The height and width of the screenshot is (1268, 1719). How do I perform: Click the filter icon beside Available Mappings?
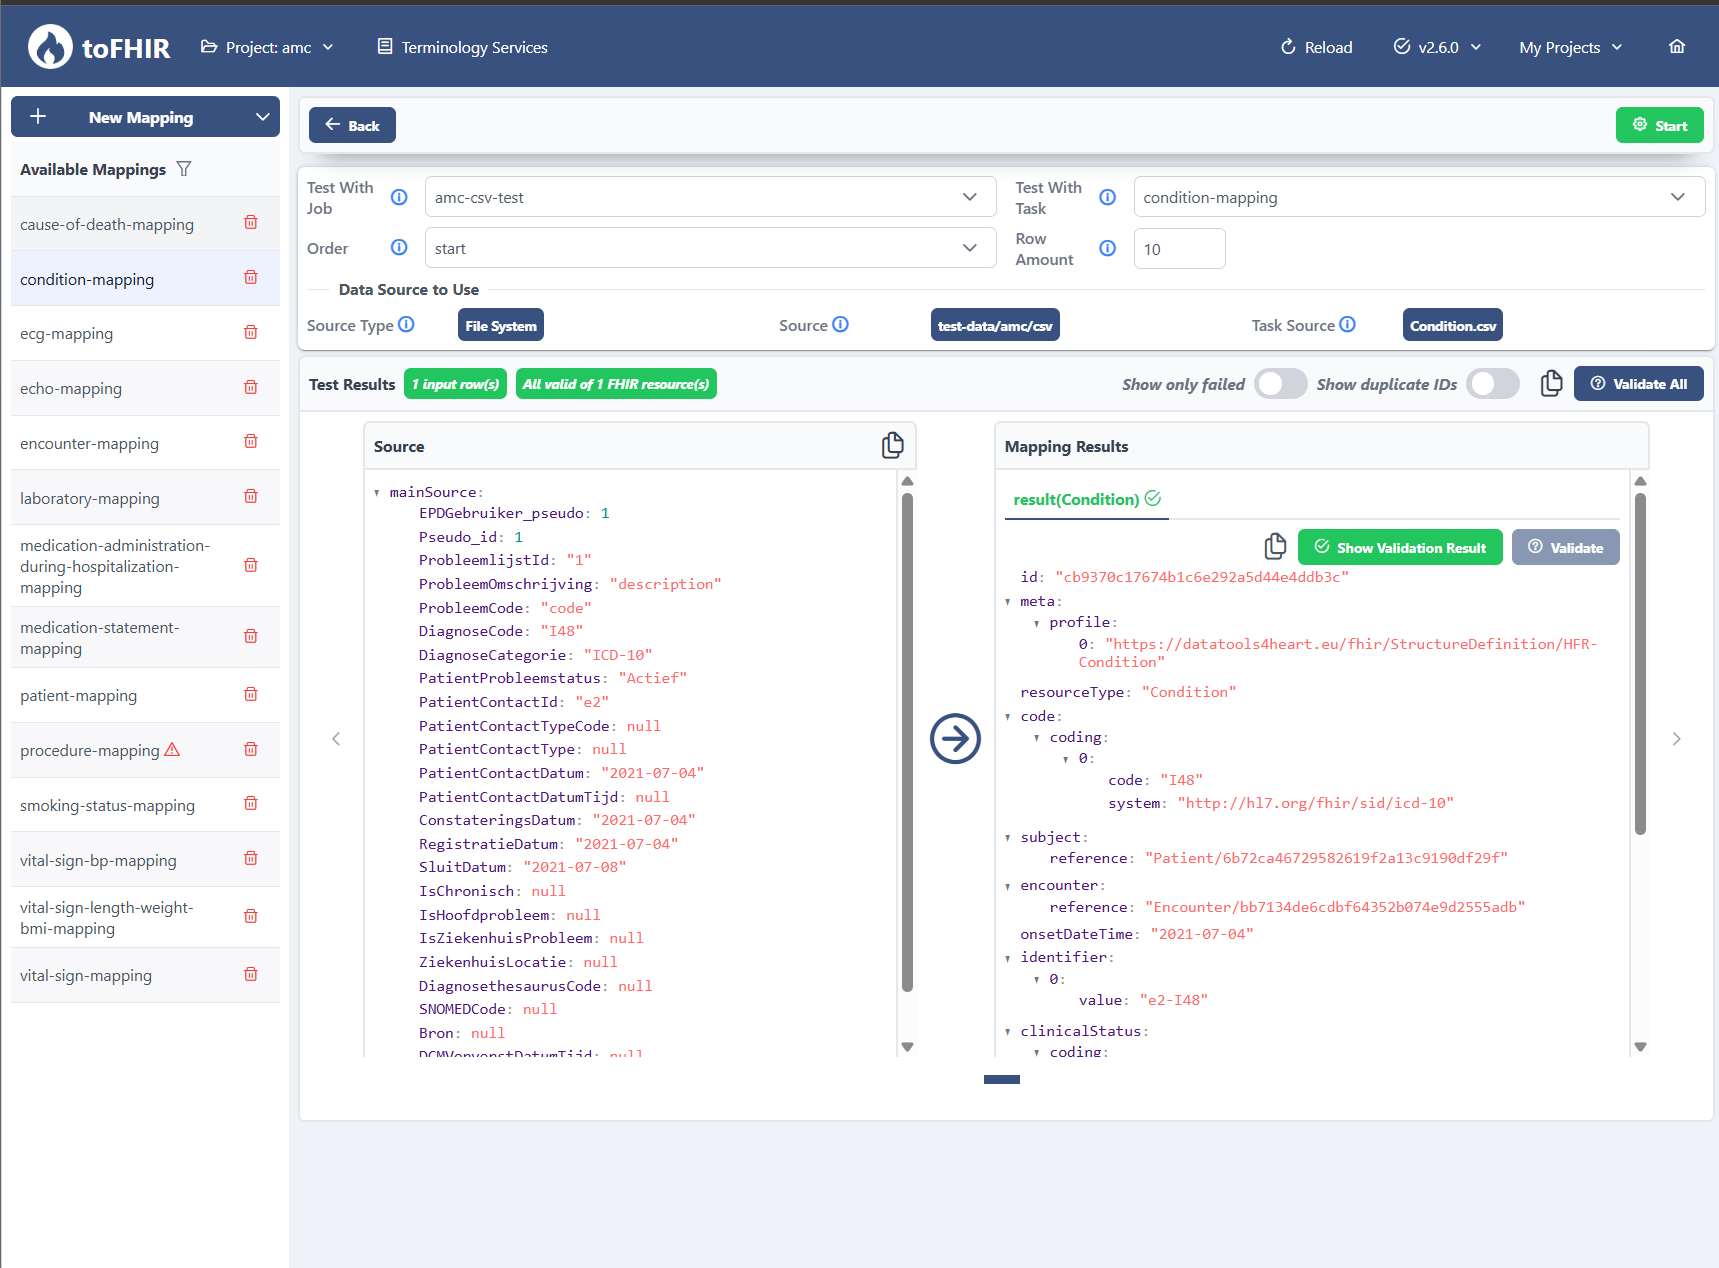pyautogui.click(x=184, y=169)
